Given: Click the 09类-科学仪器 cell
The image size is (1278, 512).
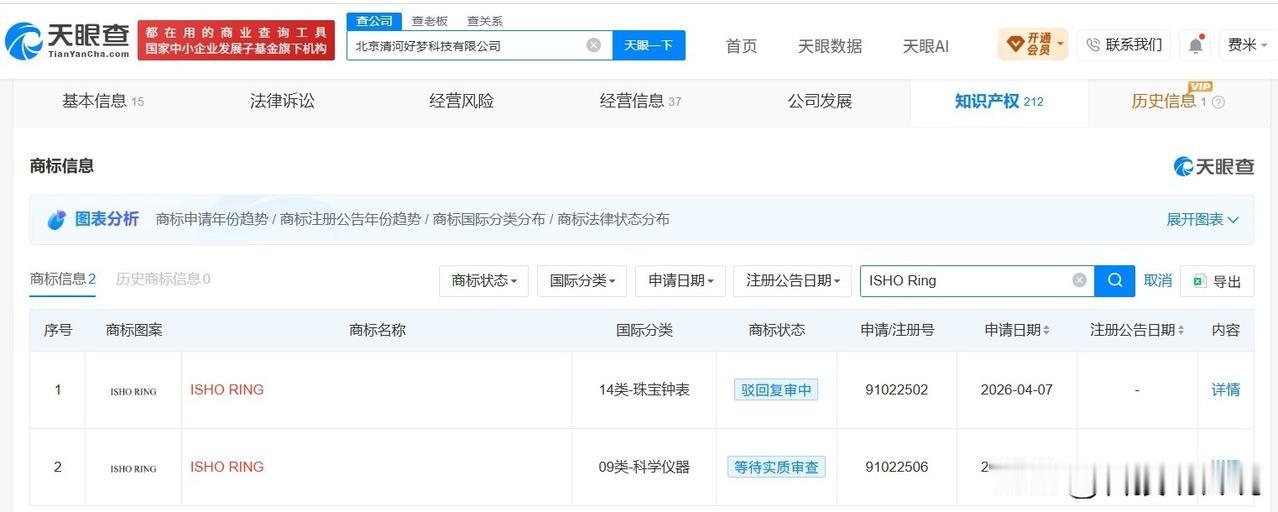Looking at the screenshot, I should pos(644,467).
